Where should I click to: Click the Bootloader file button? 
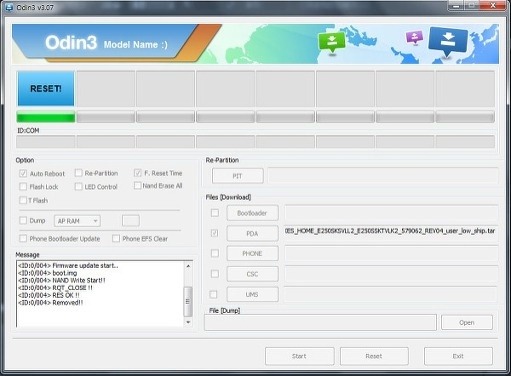click(252, 213)
